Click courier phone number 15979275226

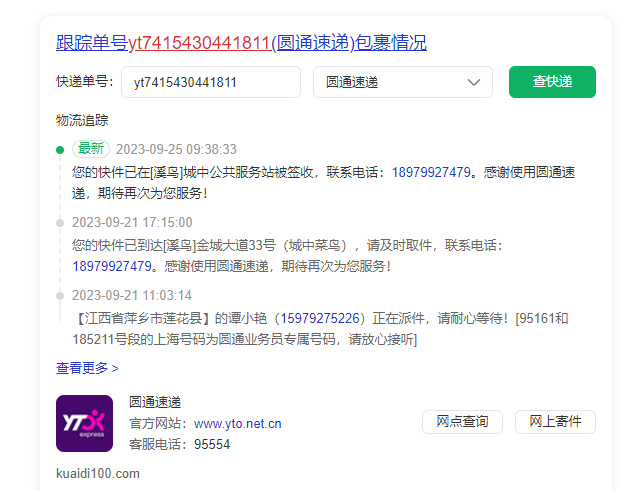tap(320, 318)
